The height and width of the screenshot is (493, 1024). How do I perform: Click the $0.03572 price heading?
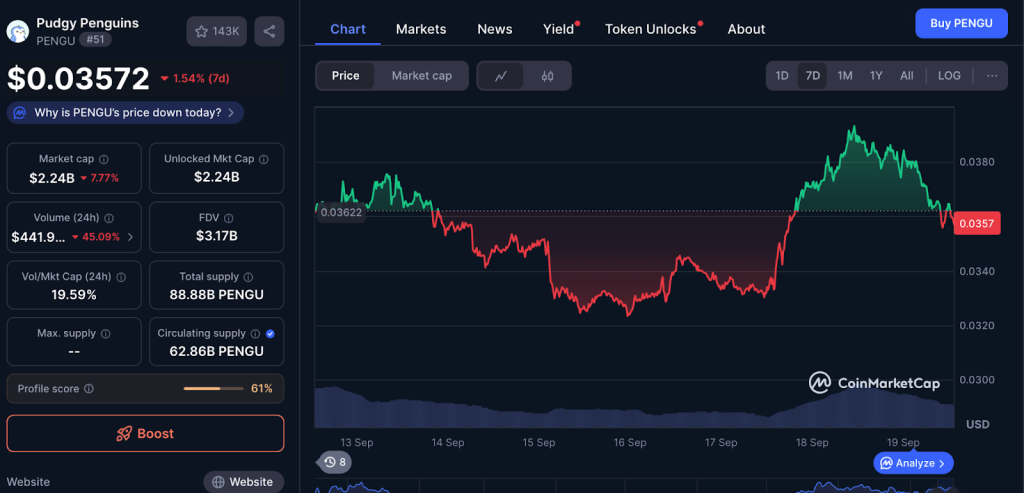[78, 79]
